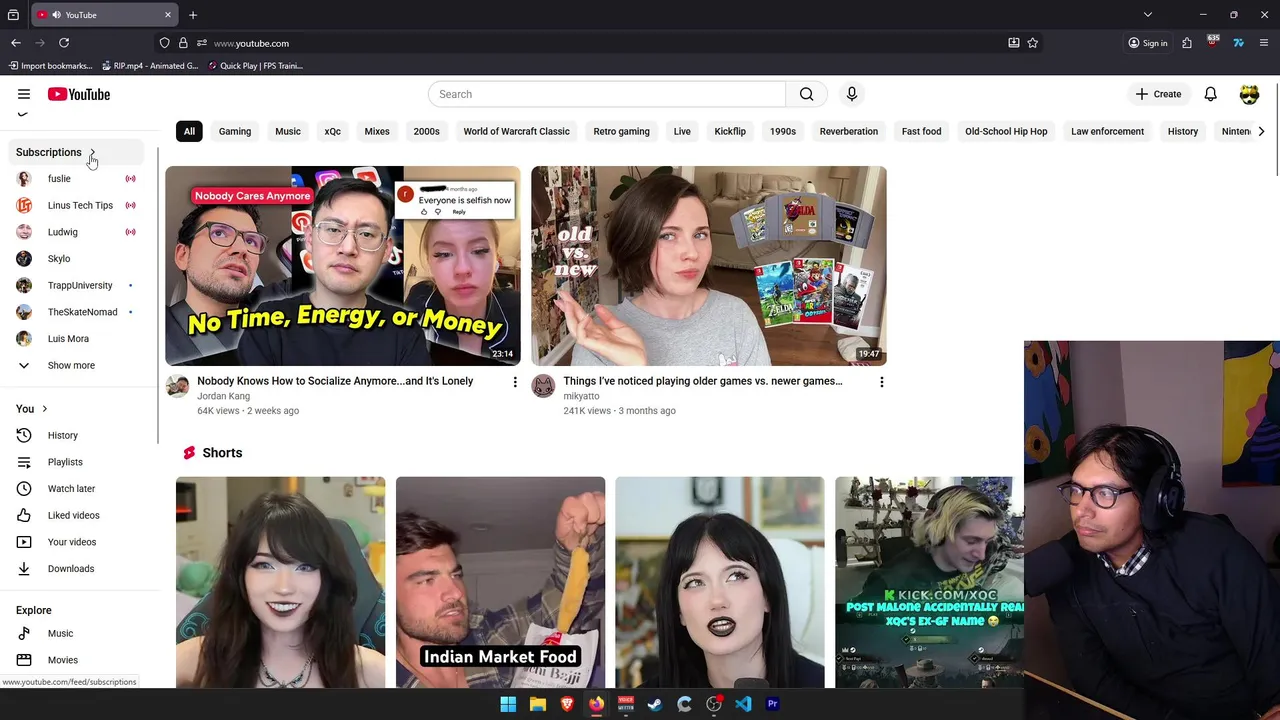Click the search magnifier button
Image resolution: width=1280 pixels, height=720 pixels.
[806, 94]
